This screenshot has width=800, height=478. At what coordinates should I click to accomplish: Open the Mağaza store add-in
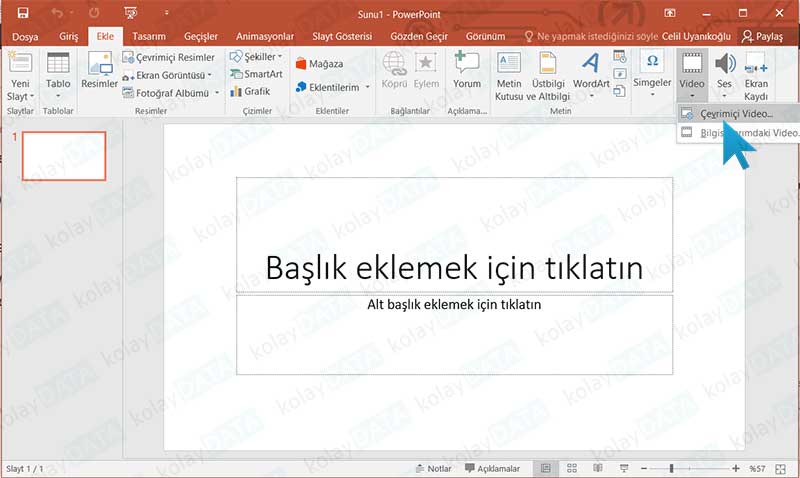pyautogui.click(x=319, y=64)
